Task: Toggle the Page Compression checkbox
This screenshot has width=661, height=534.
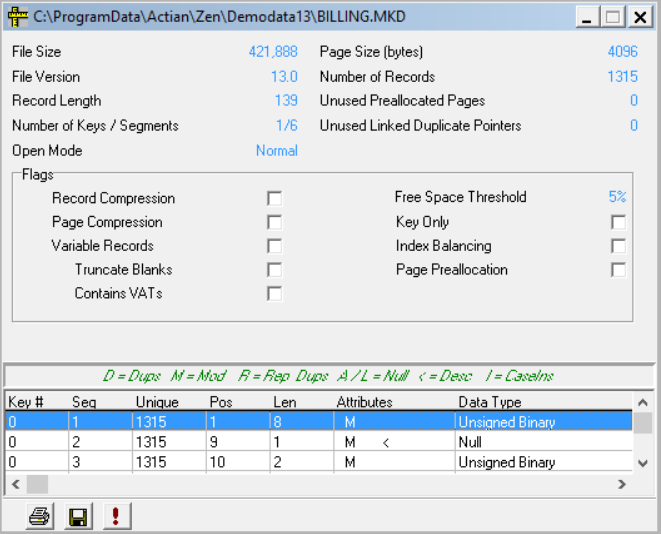Action: click(274, 222)
